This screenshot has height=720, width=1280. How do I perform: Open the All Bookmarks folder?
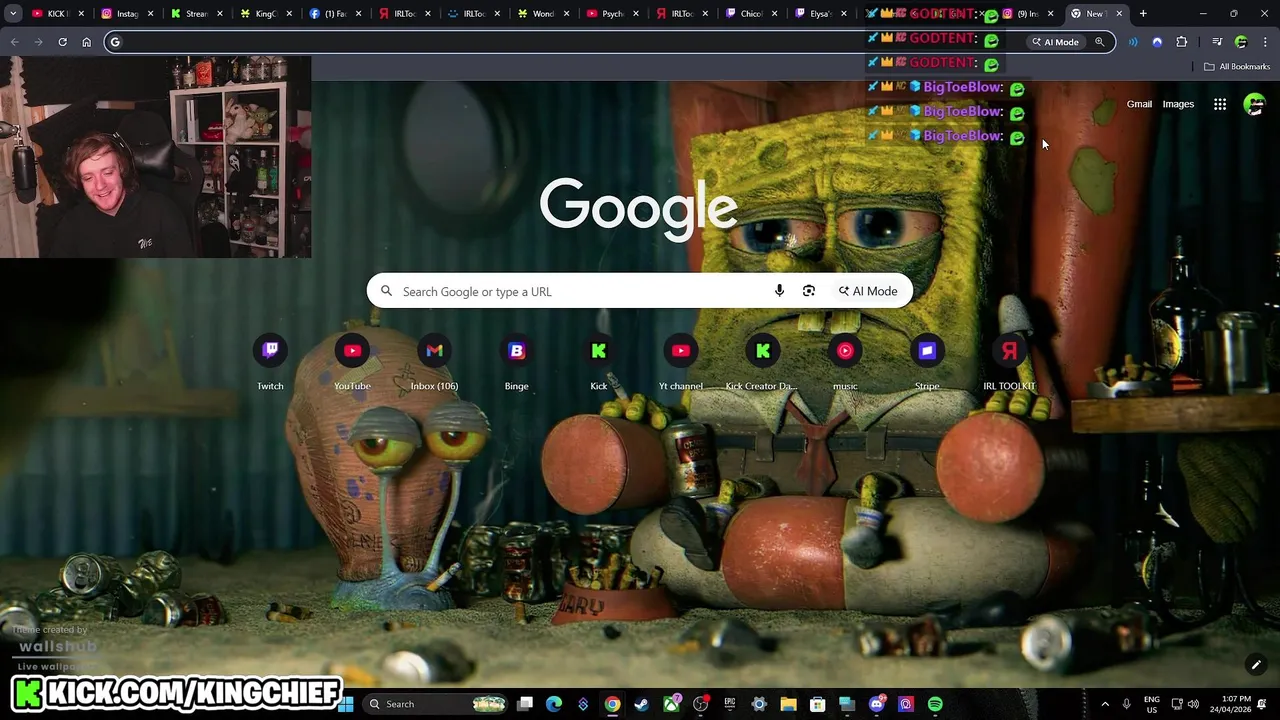pos(1237,67)
